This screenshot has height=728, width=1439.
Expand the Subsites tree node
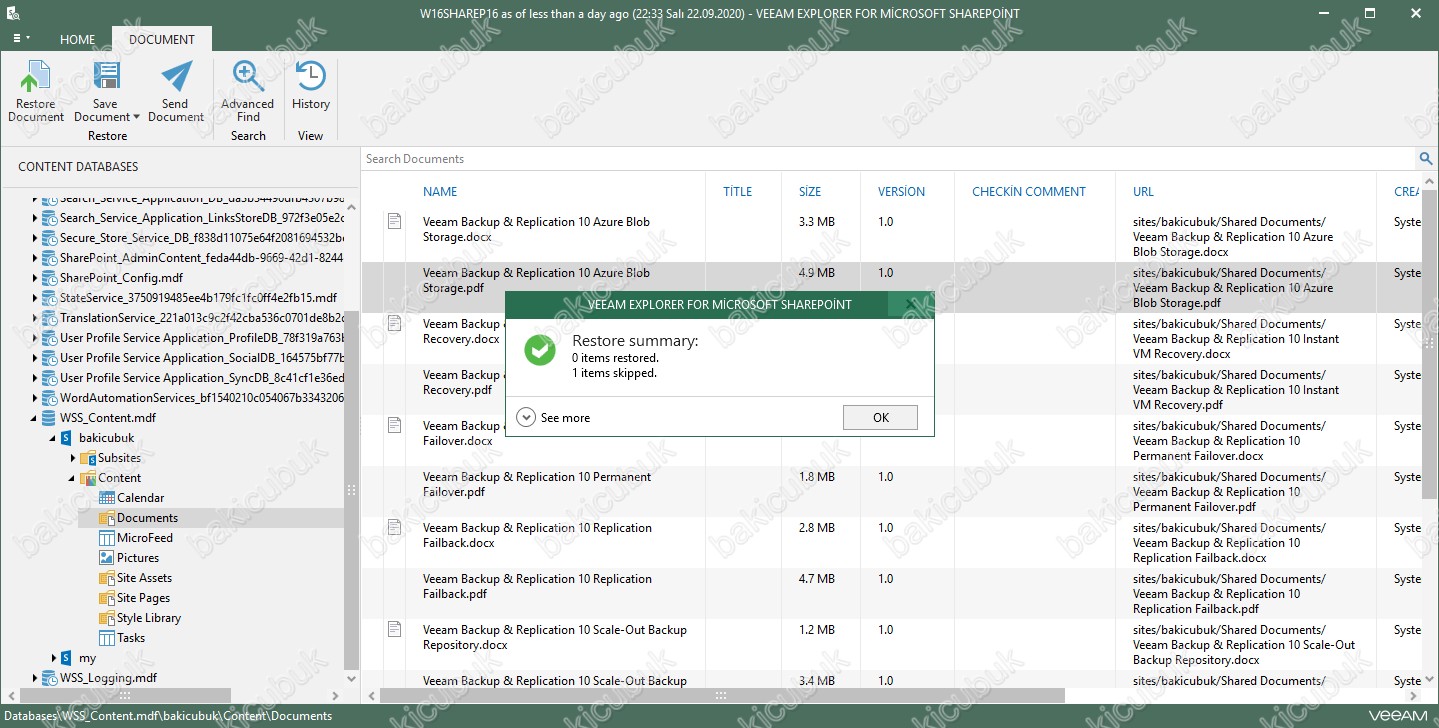tap(73, 458)
